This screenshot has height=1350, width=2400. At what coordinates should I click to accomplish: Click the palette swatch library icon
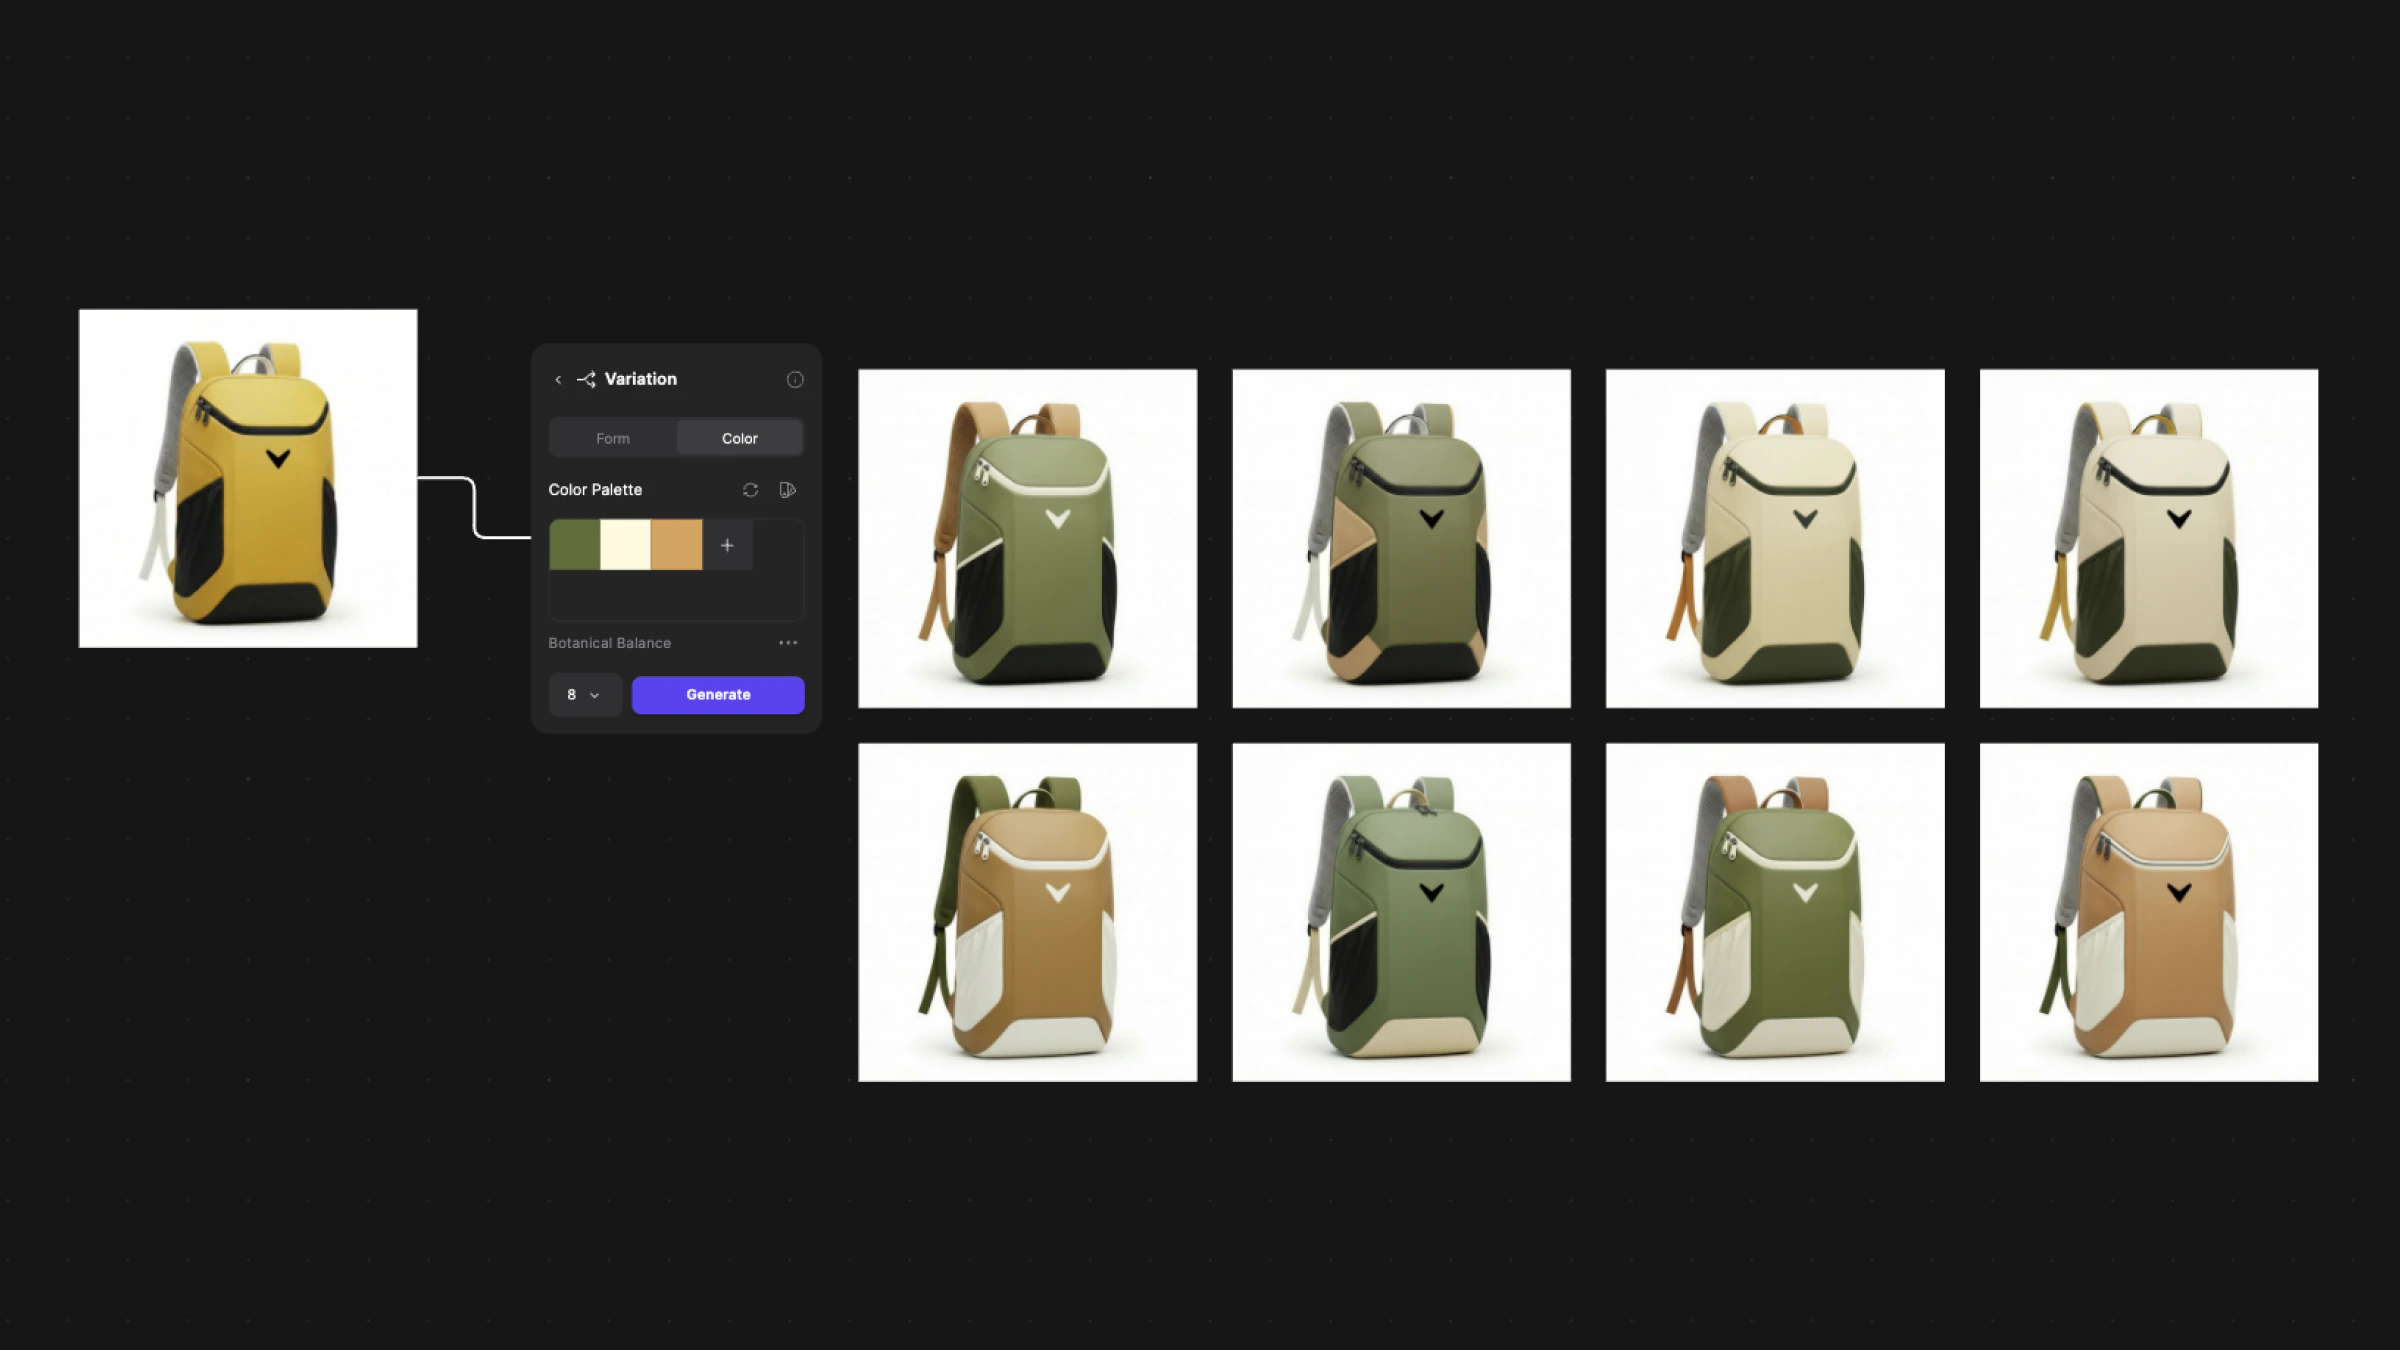[788, 490]
